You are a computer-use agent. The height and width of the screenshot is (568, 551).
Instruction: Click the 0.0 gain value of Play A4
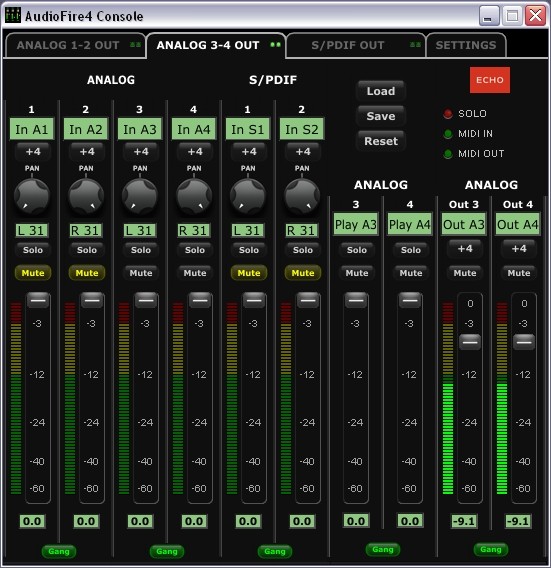click(410, 521)
